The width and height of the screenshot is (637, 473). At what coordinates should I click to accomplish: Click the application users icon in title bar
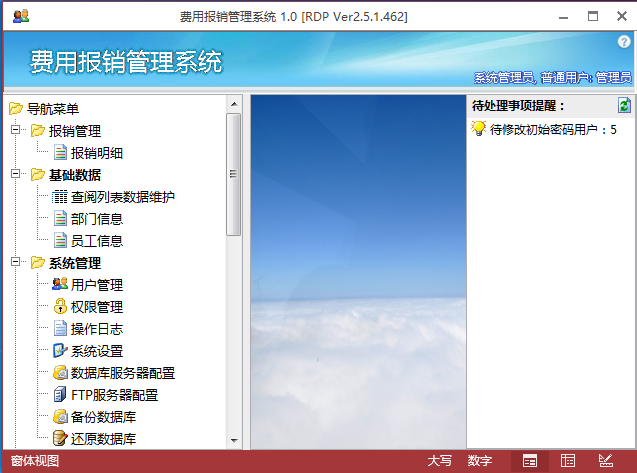pos(21,16)
